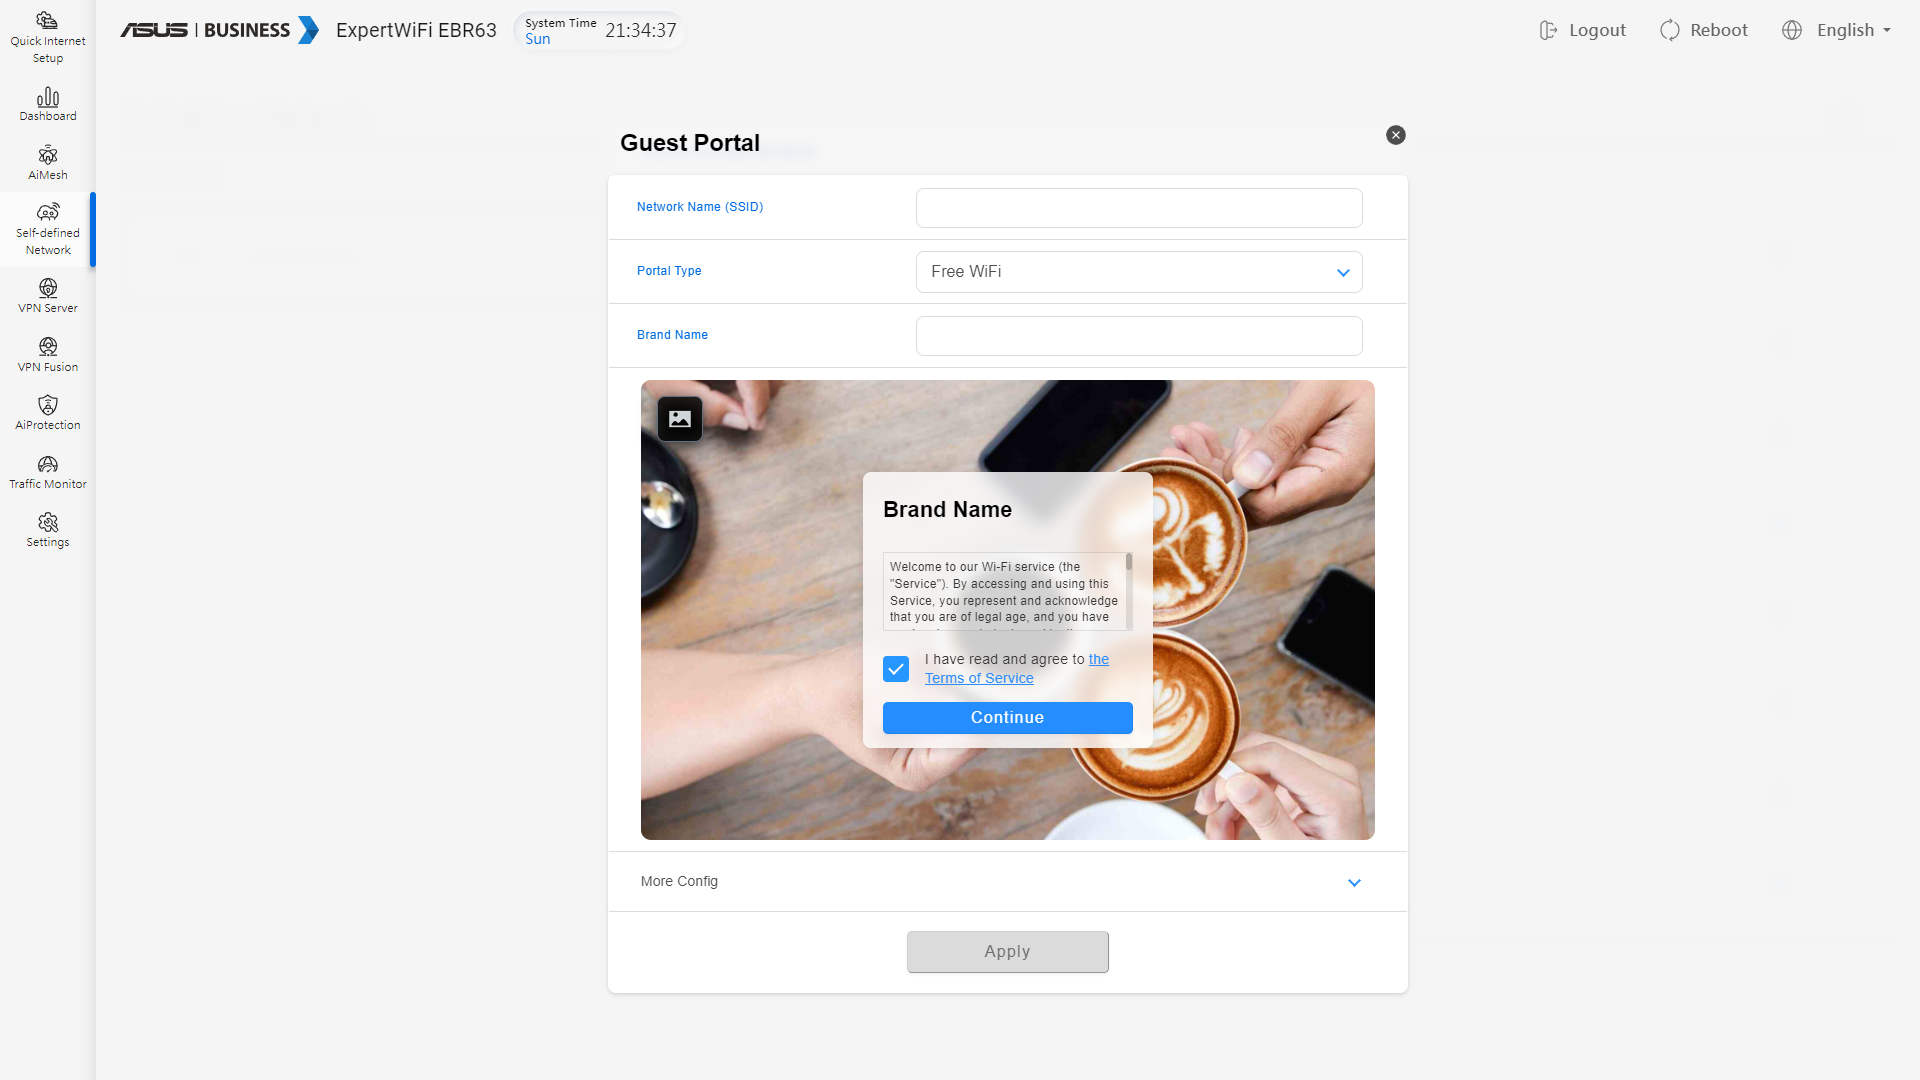
Task: Go to the Dashboard section
Action: [47, 104]
